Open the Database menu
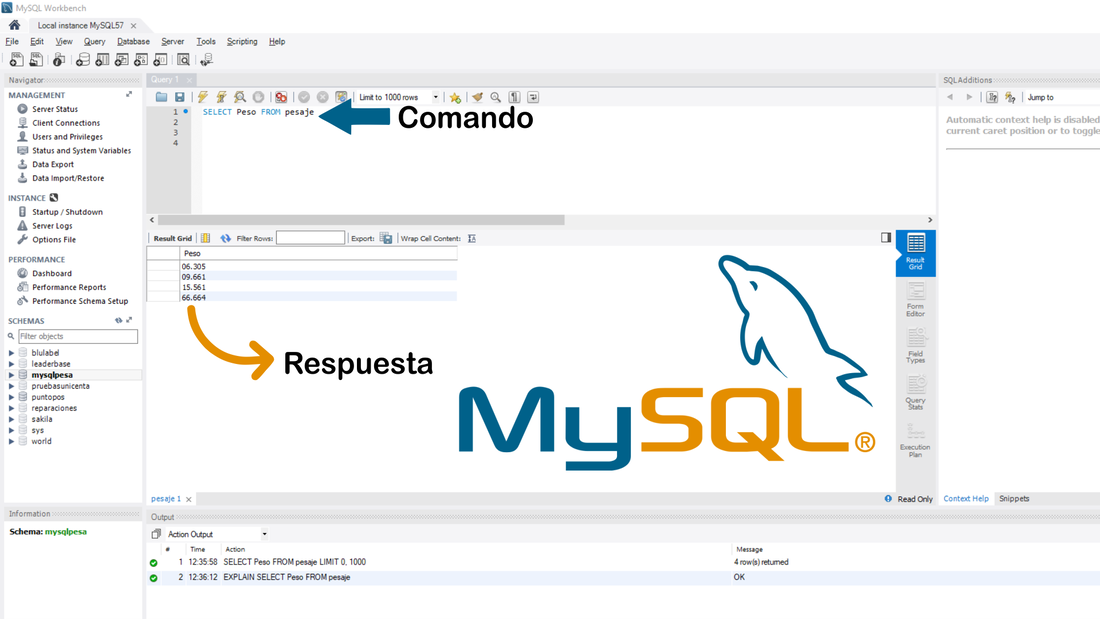The width and height of the screenshot is (1100, 619). click(133, 41)
